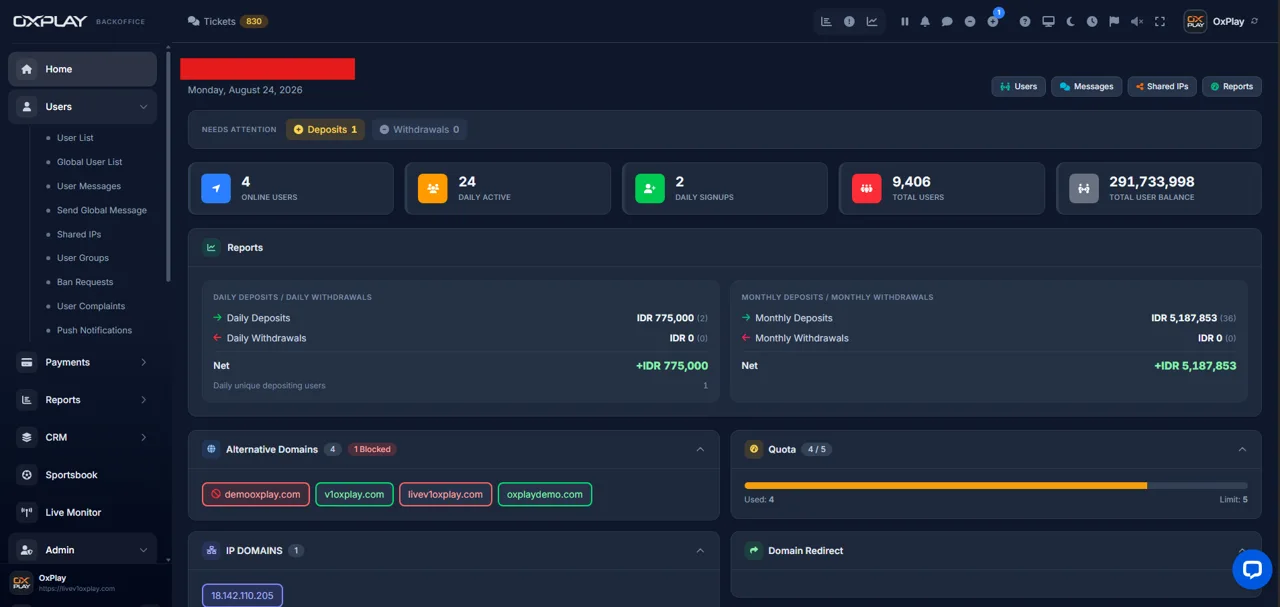
Task: Click the minus circle icon in top toolbar
Action: click(970, 21)
